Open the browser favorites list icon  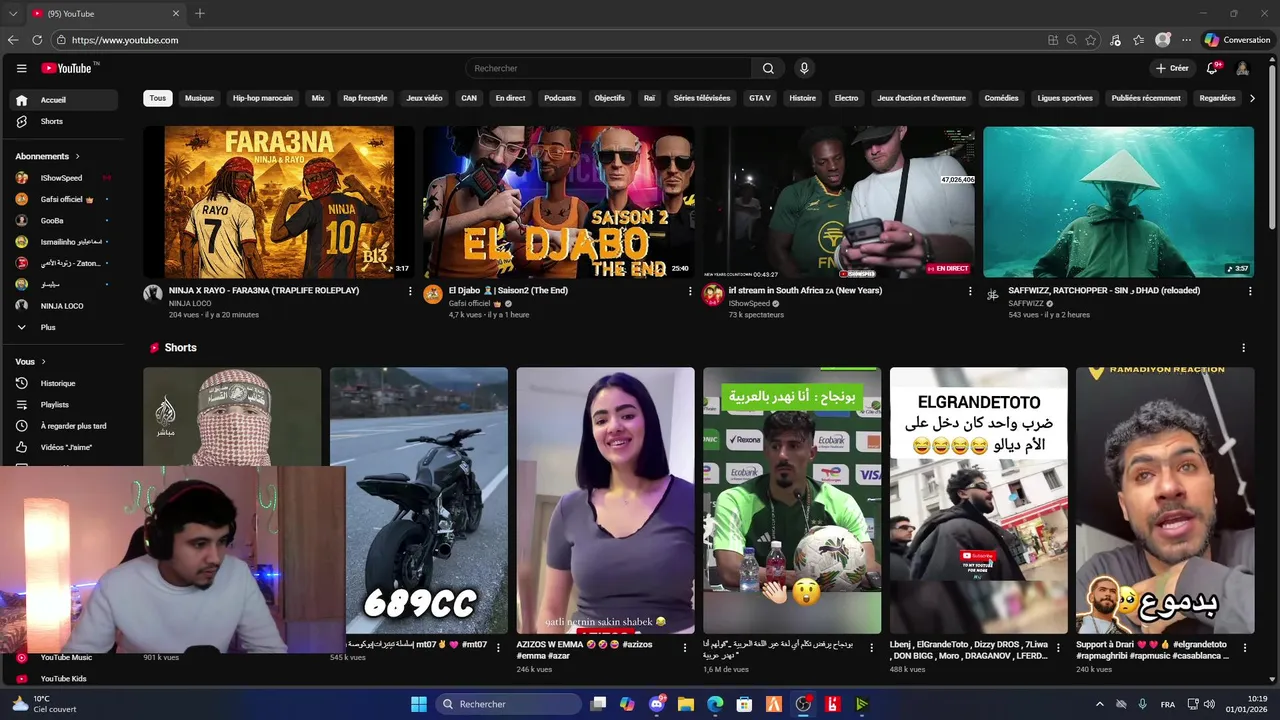pos(1139,40)
